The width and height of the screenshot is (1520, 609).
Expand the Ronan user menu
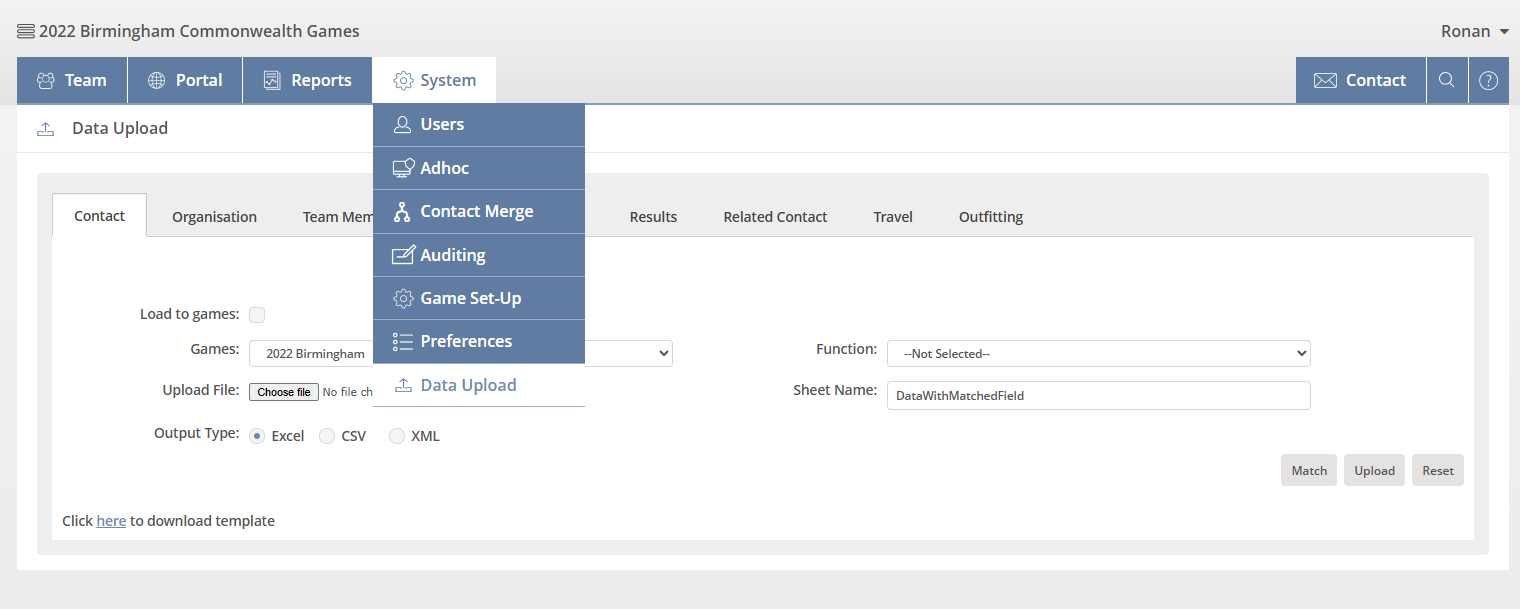[x=1474, y=31]
